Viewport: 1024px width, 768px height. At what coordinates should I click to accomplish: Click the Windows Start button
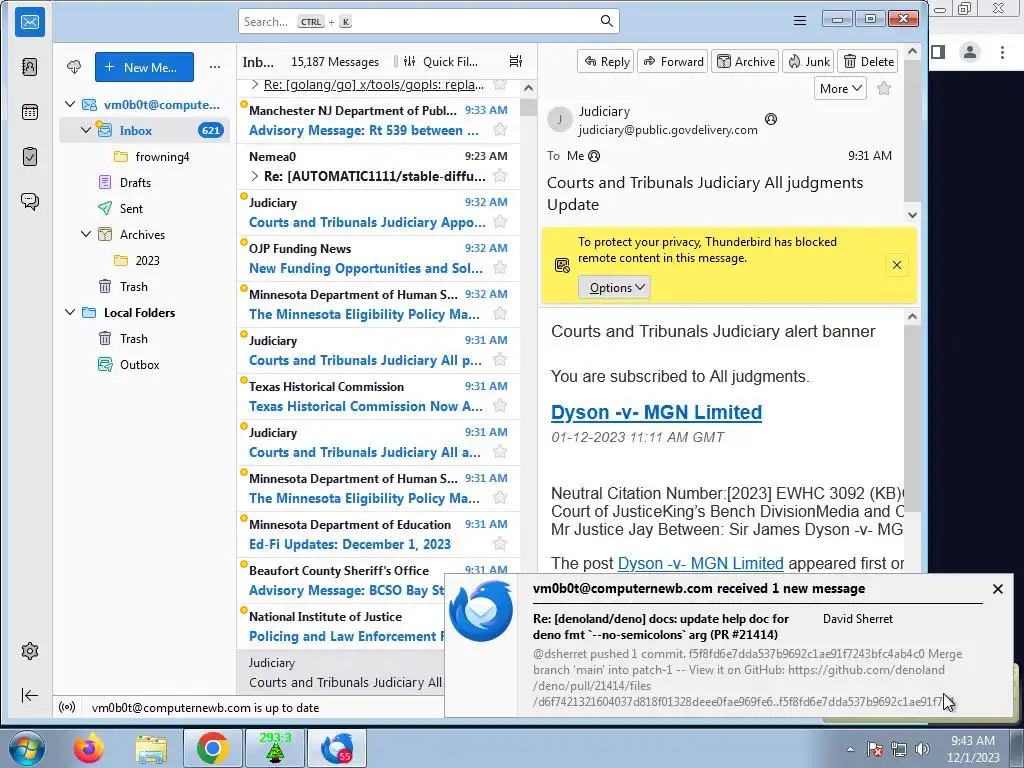coord(27,748)
